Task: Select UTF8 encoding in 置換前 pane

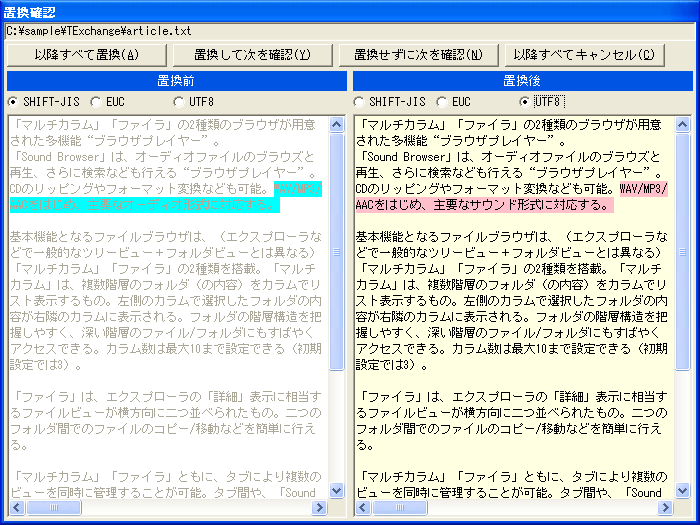Action: (194, 102)
